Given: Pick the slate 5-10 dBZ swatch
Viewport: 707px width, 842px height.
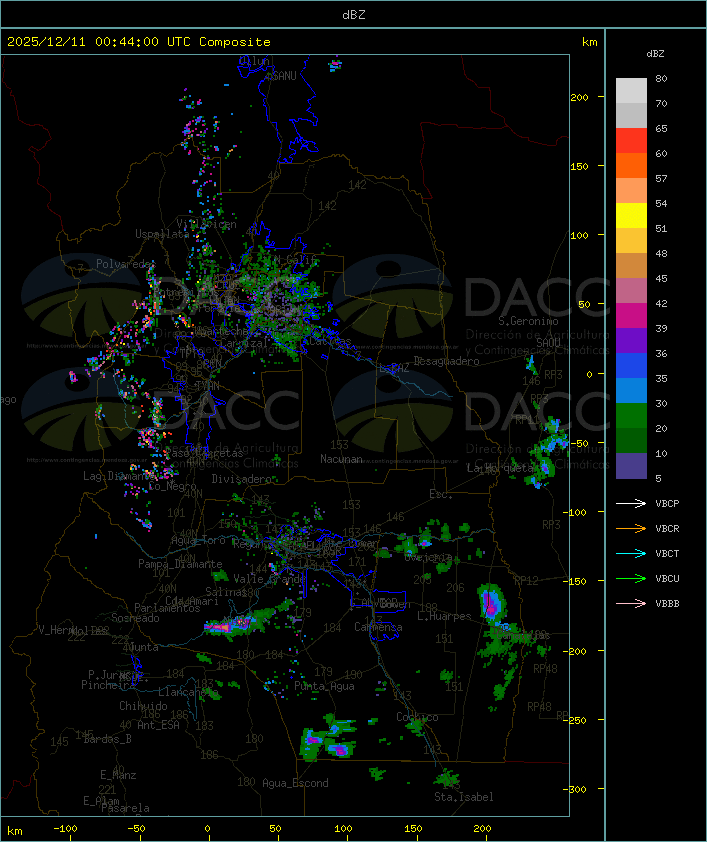Looking at the screenshot, I should [x=631, y=466].
